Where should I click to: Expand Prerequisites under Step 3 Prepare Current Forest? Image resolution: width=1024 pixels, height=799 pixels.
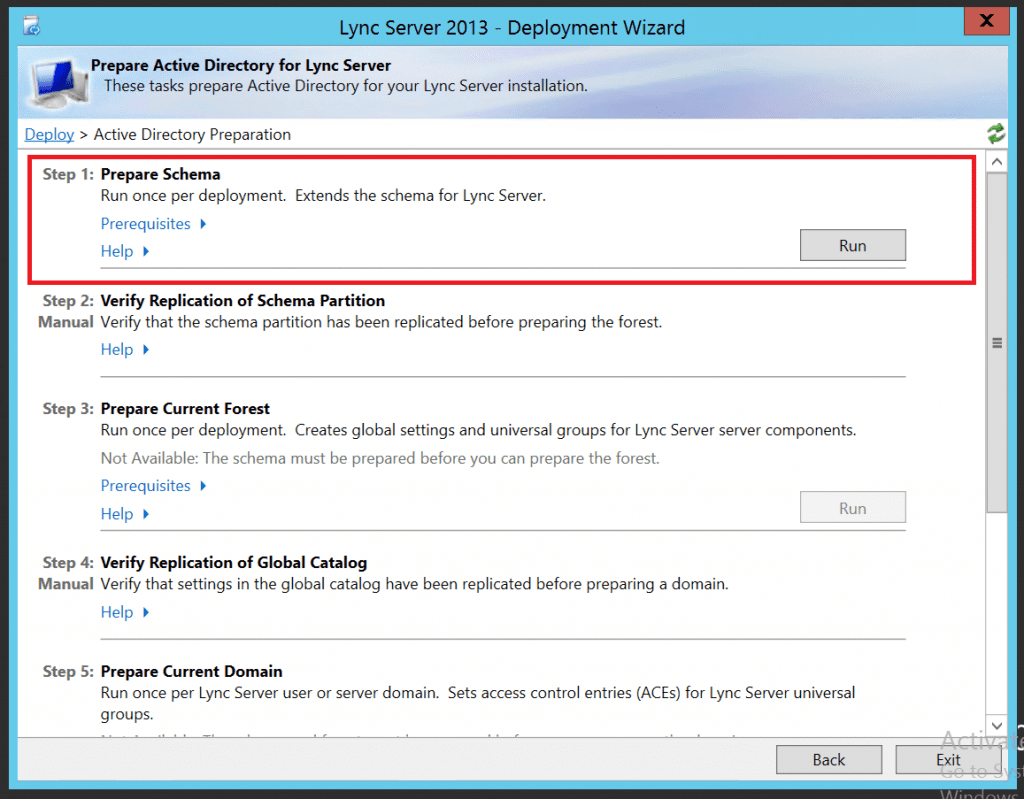tap(147, 485)
